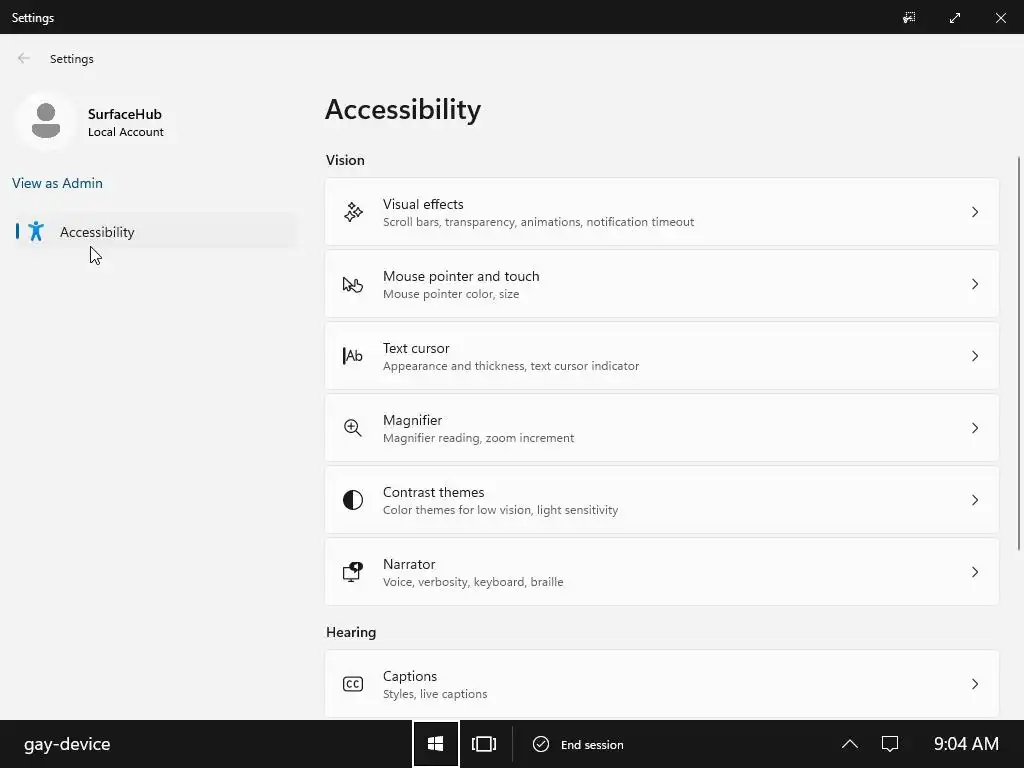The width and height of the screenshot is (1024, 768).
Task: Open the Windows Start button
Action: click(x=436, y=744)
